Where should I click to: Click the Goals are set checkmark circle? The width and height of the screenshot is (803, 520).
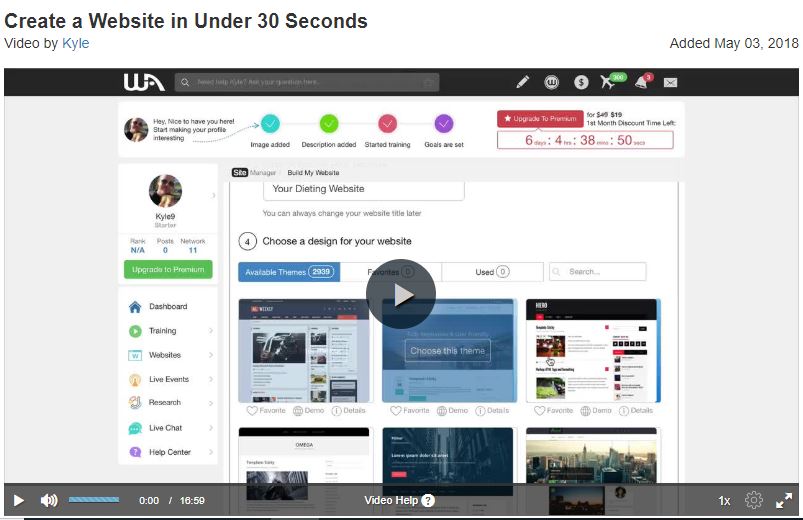[444, 123]
